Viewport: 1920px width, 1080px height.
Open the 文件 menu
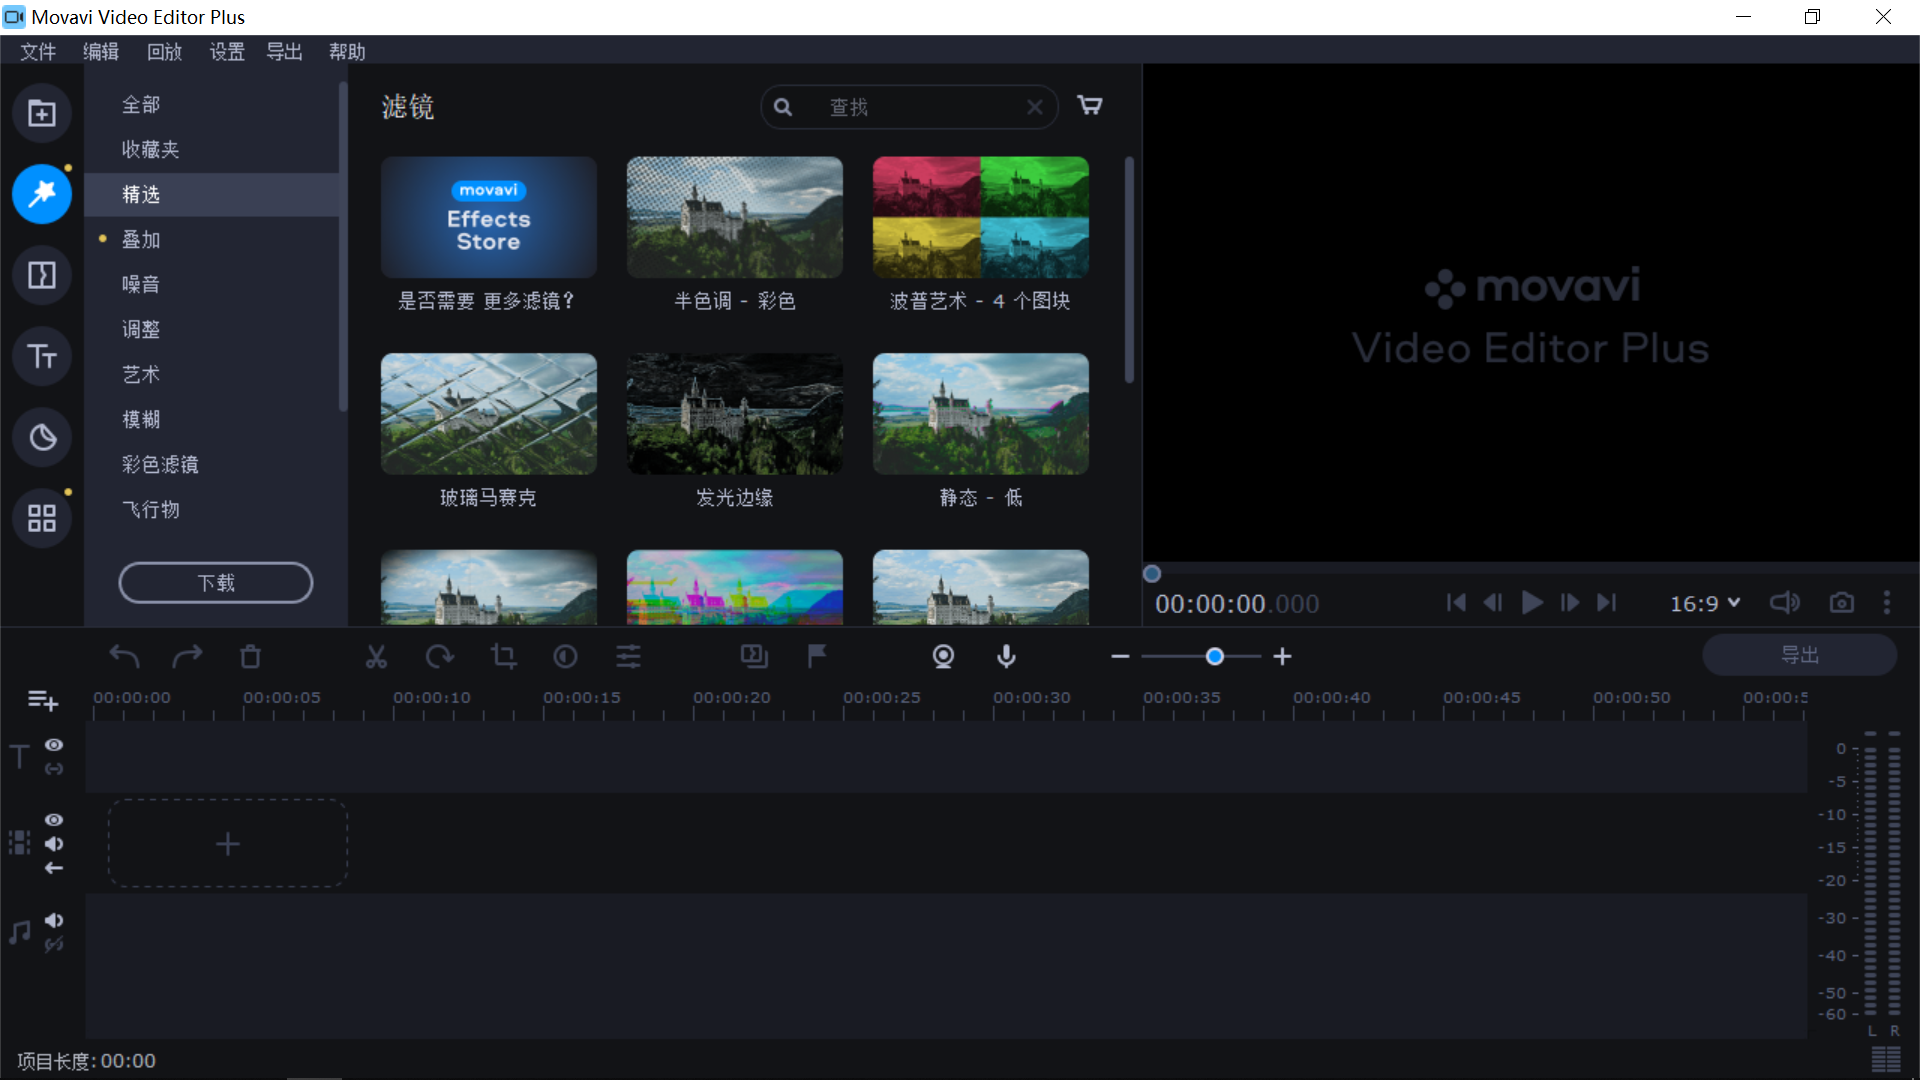click(38, 52)
